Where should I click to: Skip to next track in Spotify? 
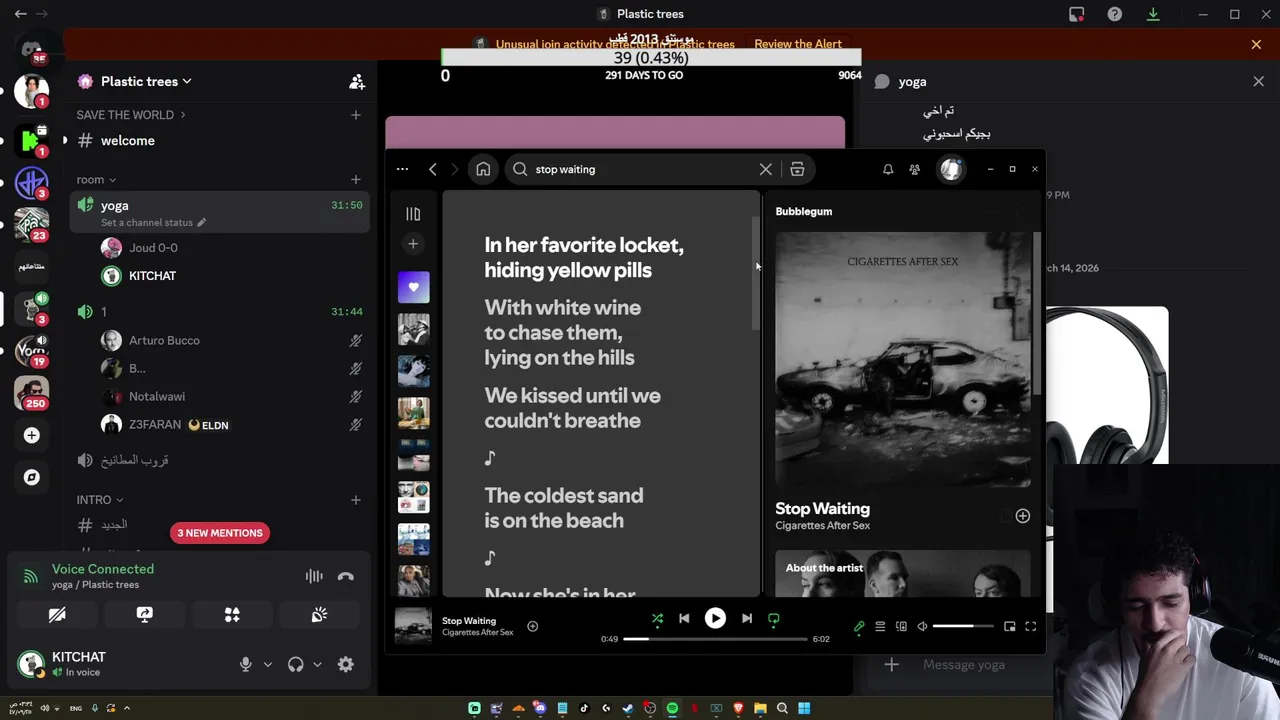(x=746, y=619)
